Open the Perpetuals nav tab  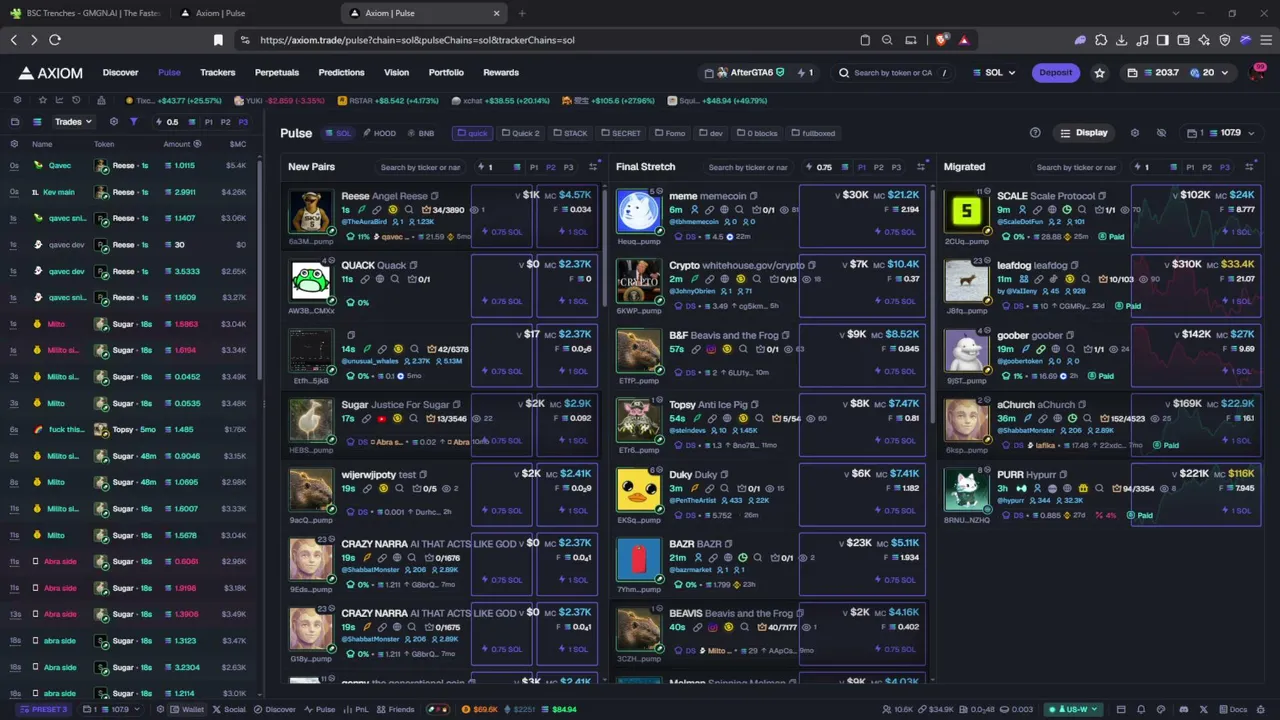[277, 73]
